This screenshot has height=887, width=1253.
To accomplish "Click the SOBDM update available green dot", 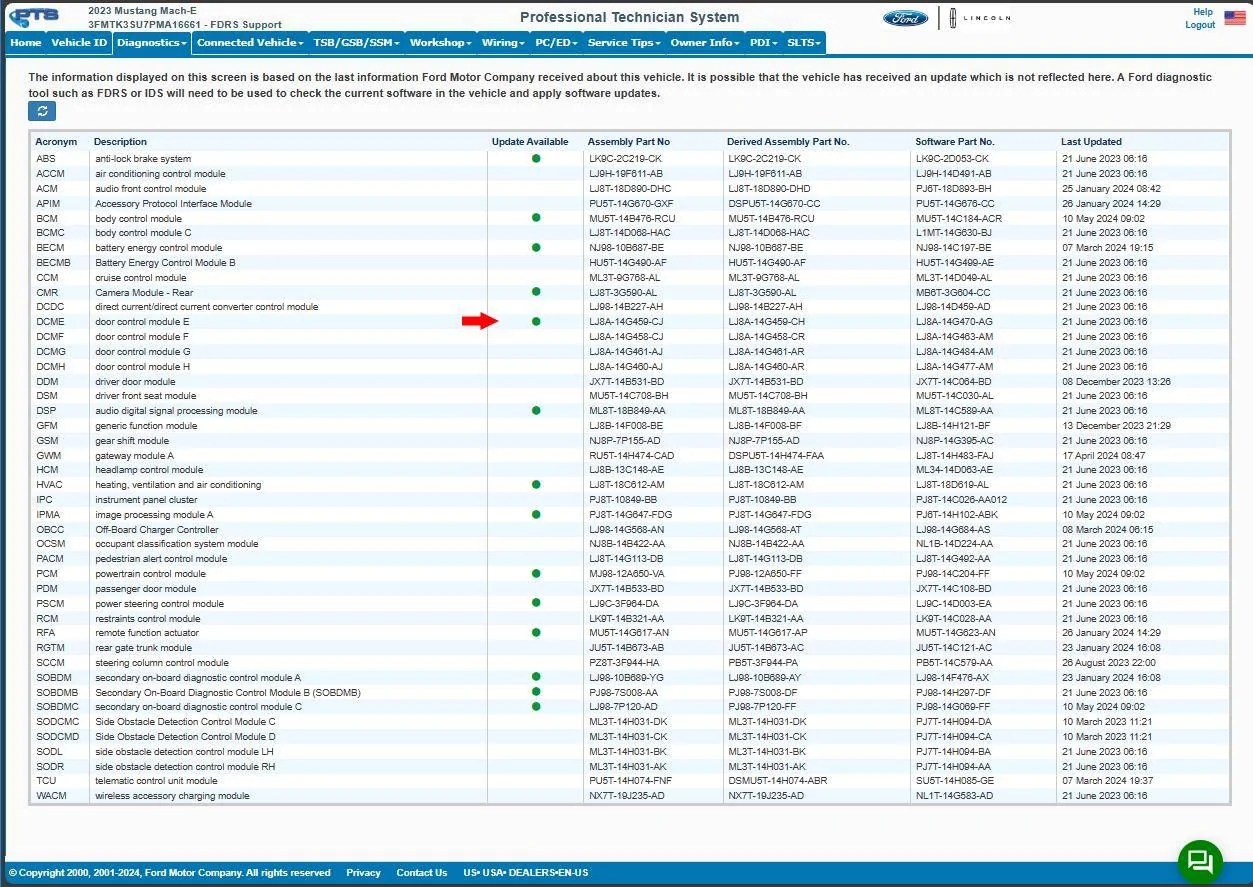I will (536, 677).
